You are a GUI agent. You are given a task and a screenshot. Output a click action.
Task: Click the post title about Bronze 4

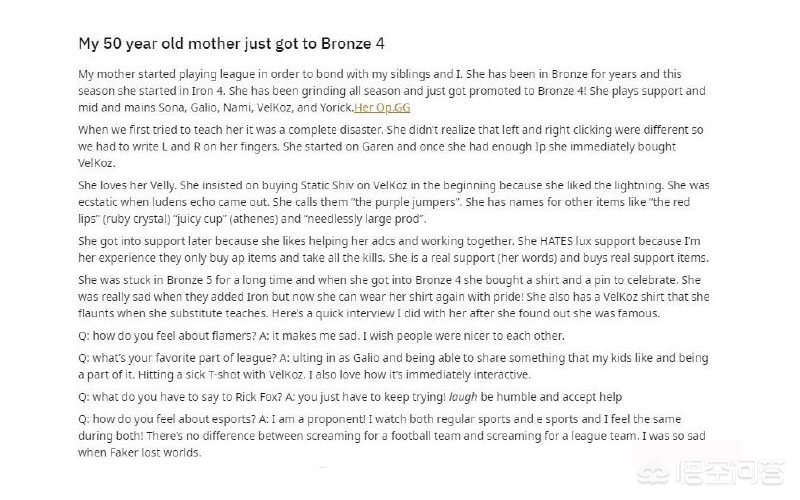(231, 44)
